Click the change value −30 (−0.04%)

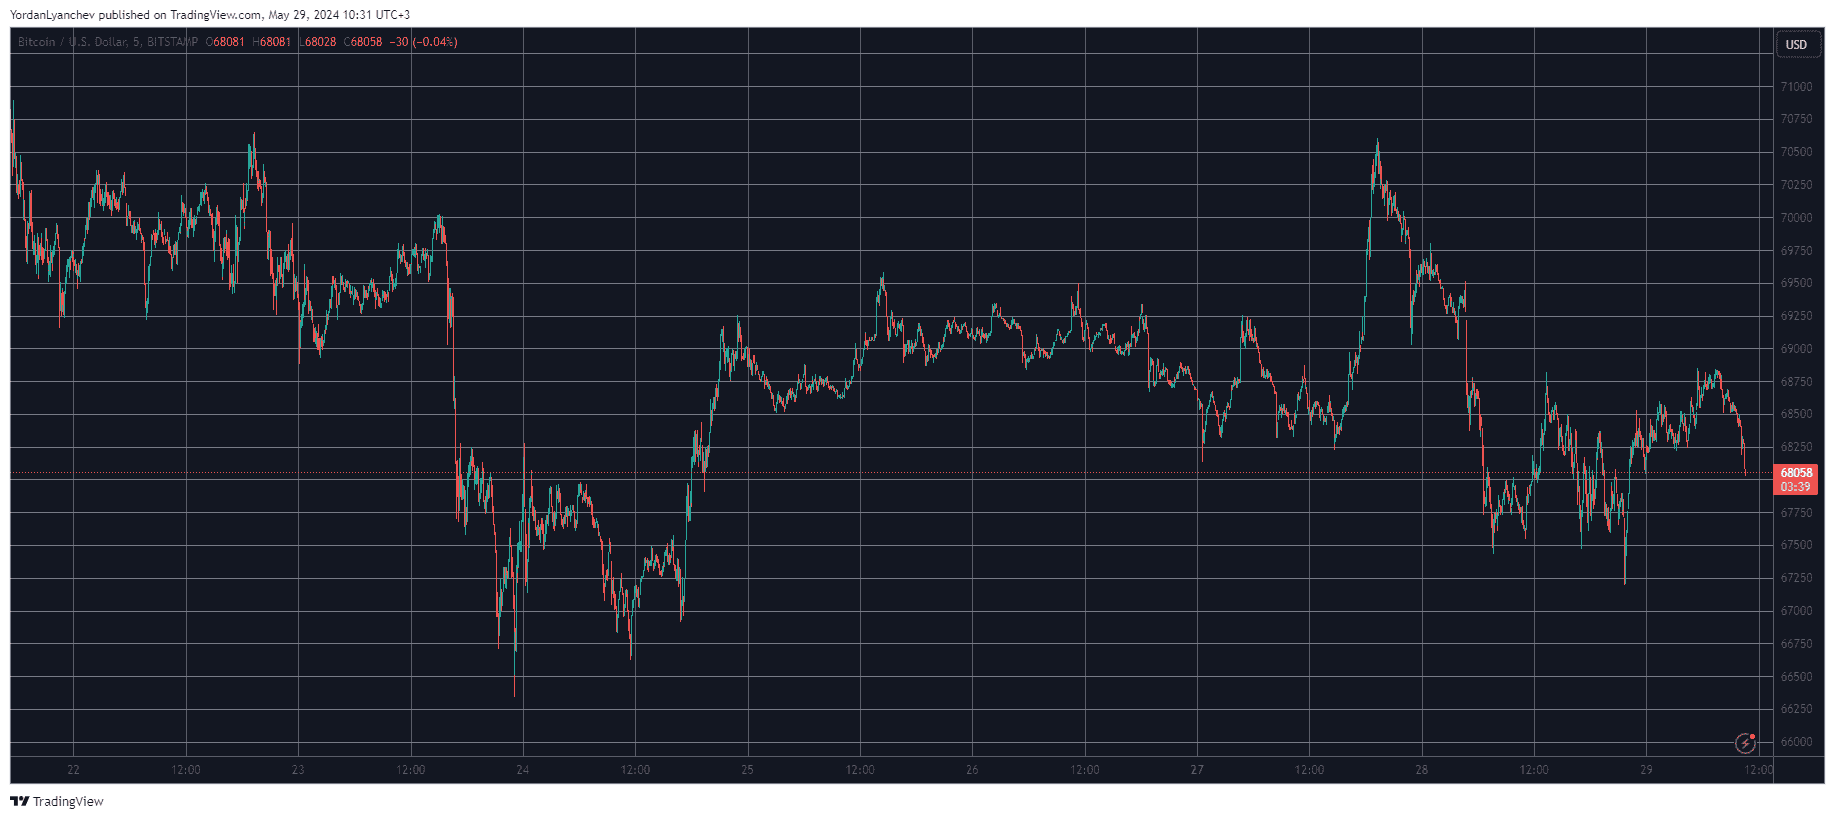(x=423, y=42)
